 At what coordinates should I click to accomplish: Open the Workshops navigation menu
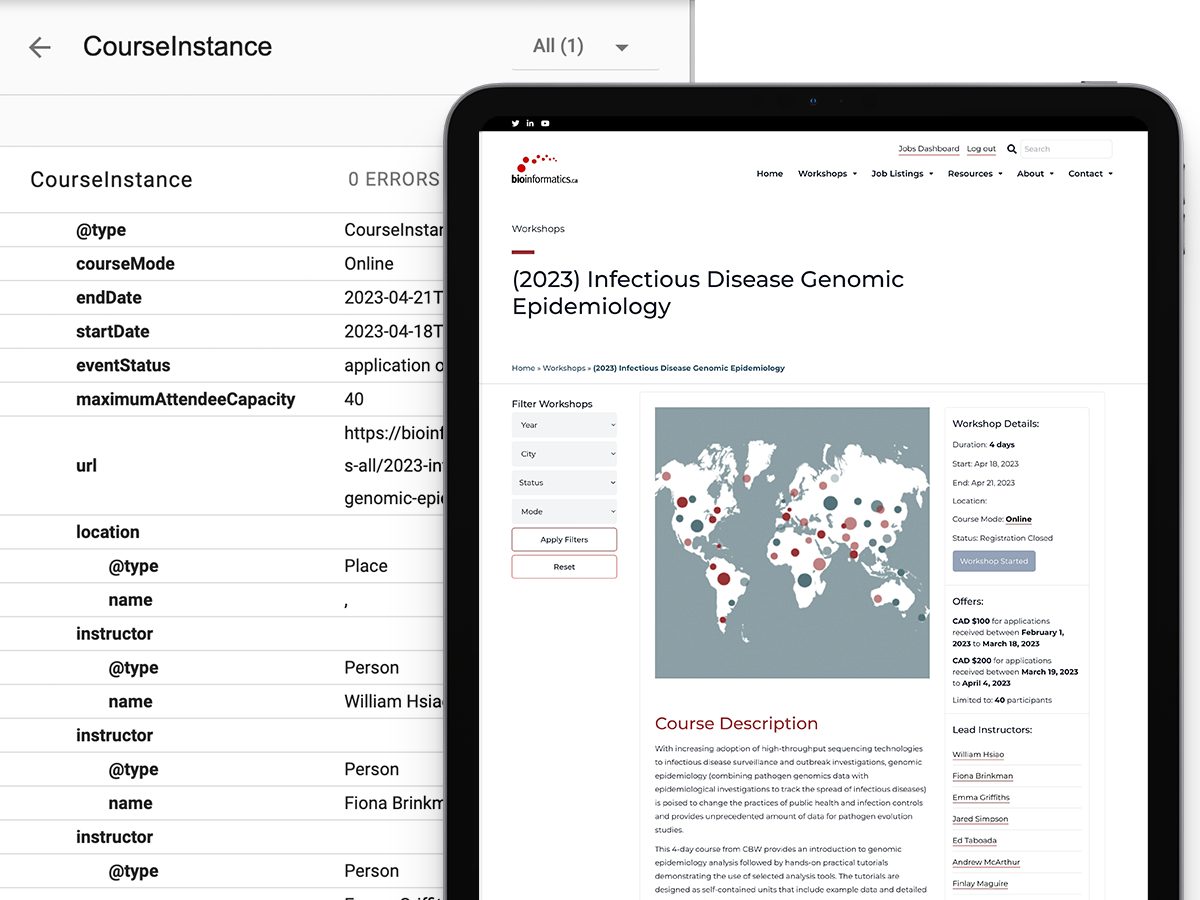[827, 174]
